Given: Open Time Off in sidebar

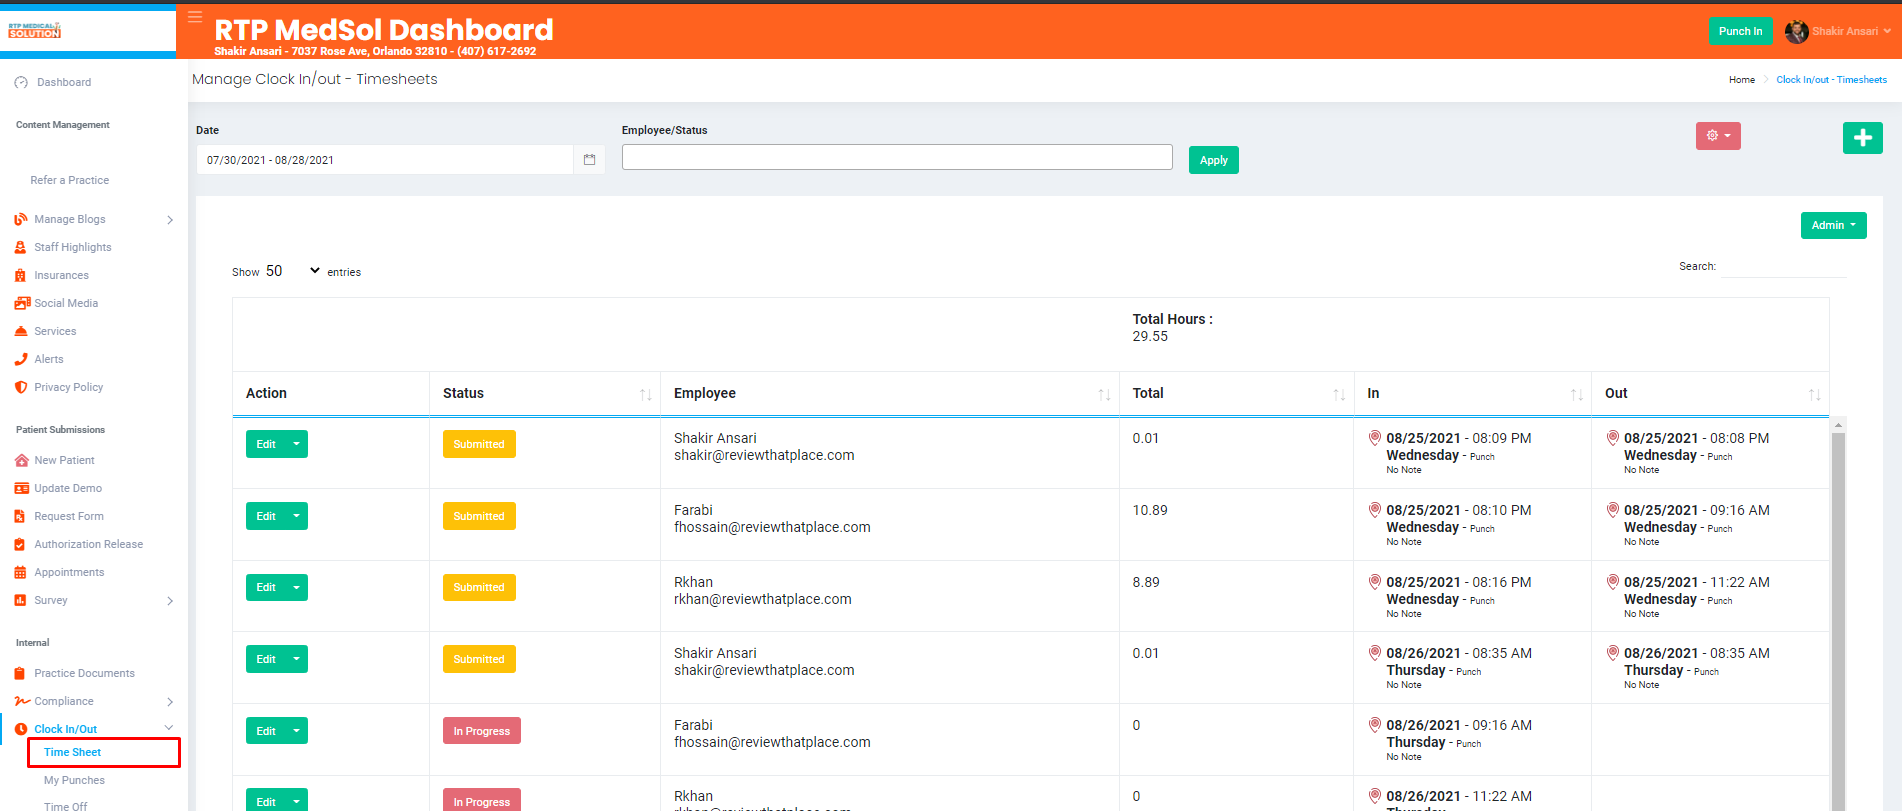Looking at the screenshot, I should point(66,806).
